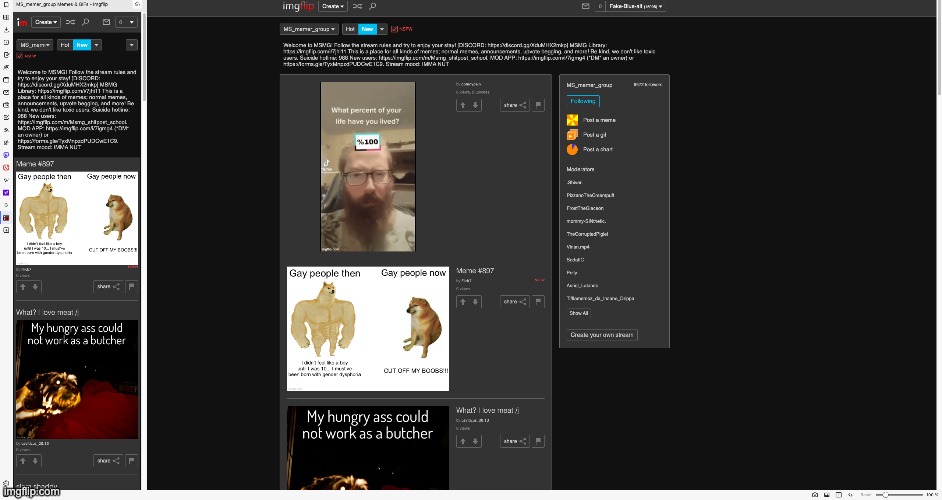The image size is (942, 500).
Task: Toggle NSFW checkbox in left sidebar panel
Action: point(20,56)
